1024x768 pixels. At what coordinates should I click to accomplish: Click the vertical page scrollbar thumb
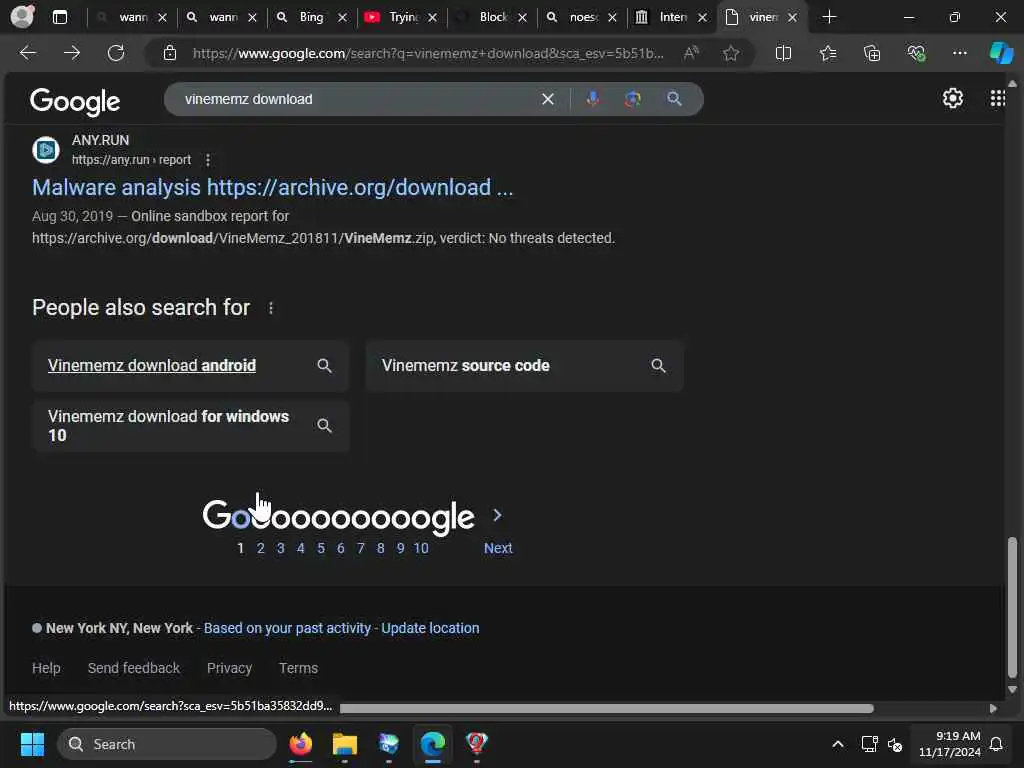[1012, 607]
